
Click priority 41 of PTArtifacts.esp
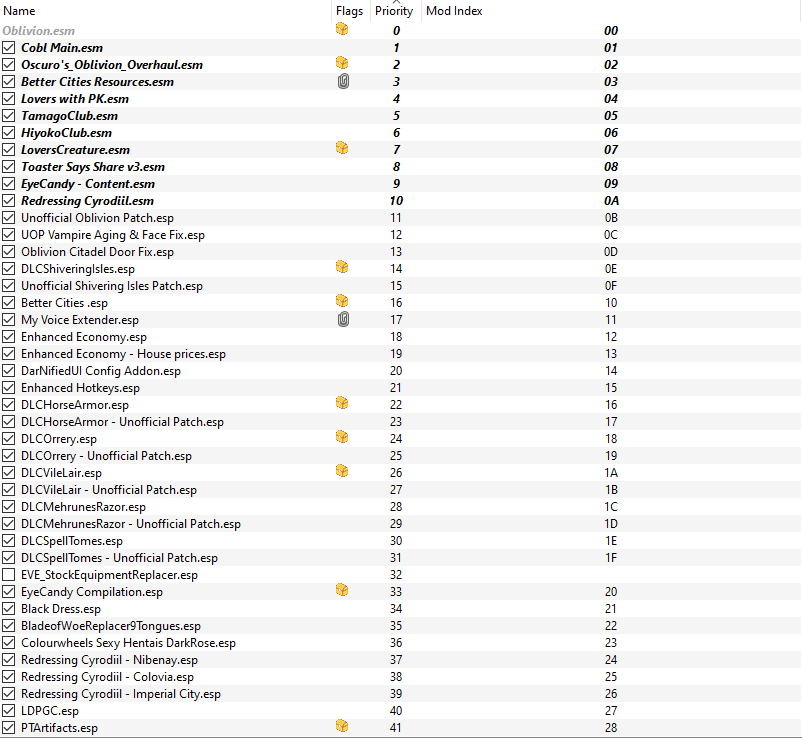coord(395,728)
